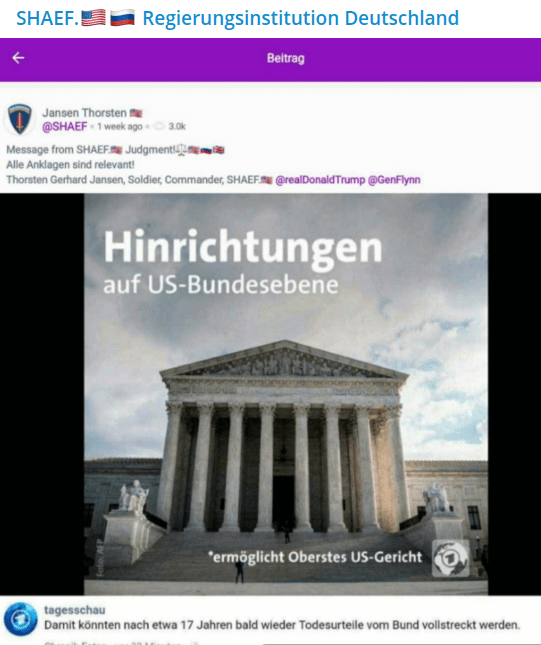Click the "1 week ago" timestamp
541x645 pixels.
tap(120, 126)
